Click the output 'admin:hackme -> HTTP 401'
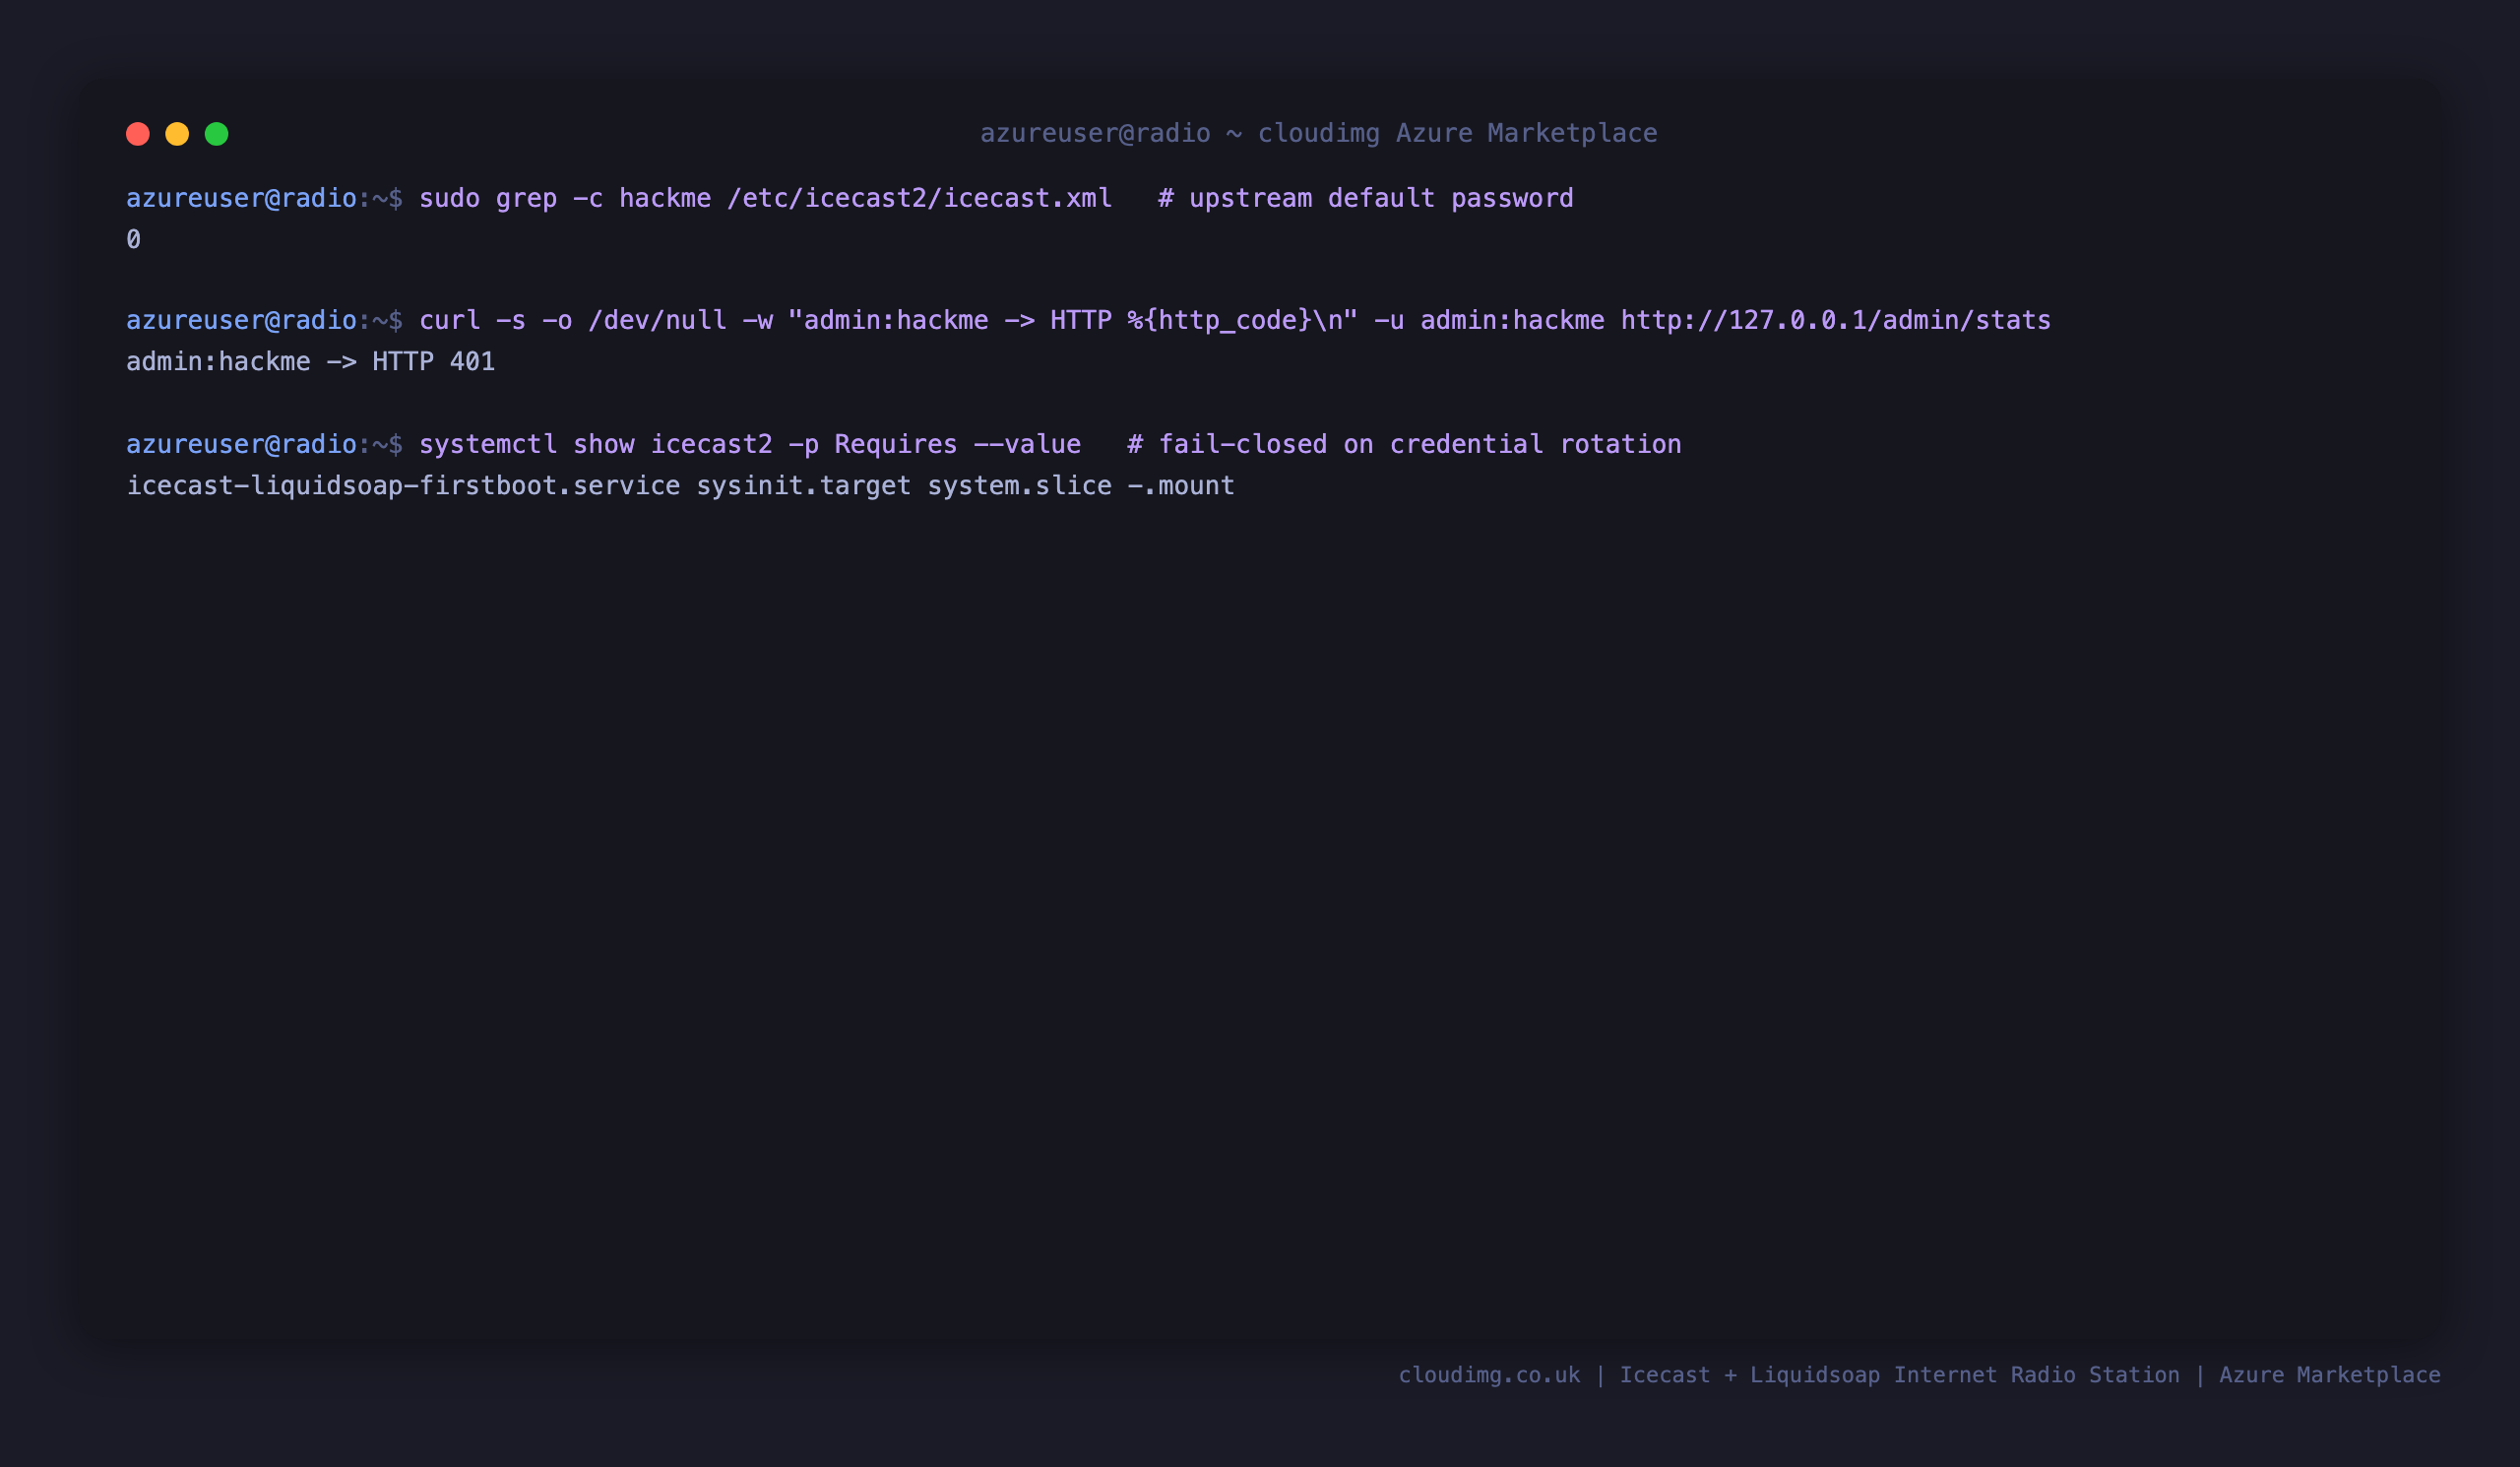Viewport: 2520px width, 1467px height. 310,361
